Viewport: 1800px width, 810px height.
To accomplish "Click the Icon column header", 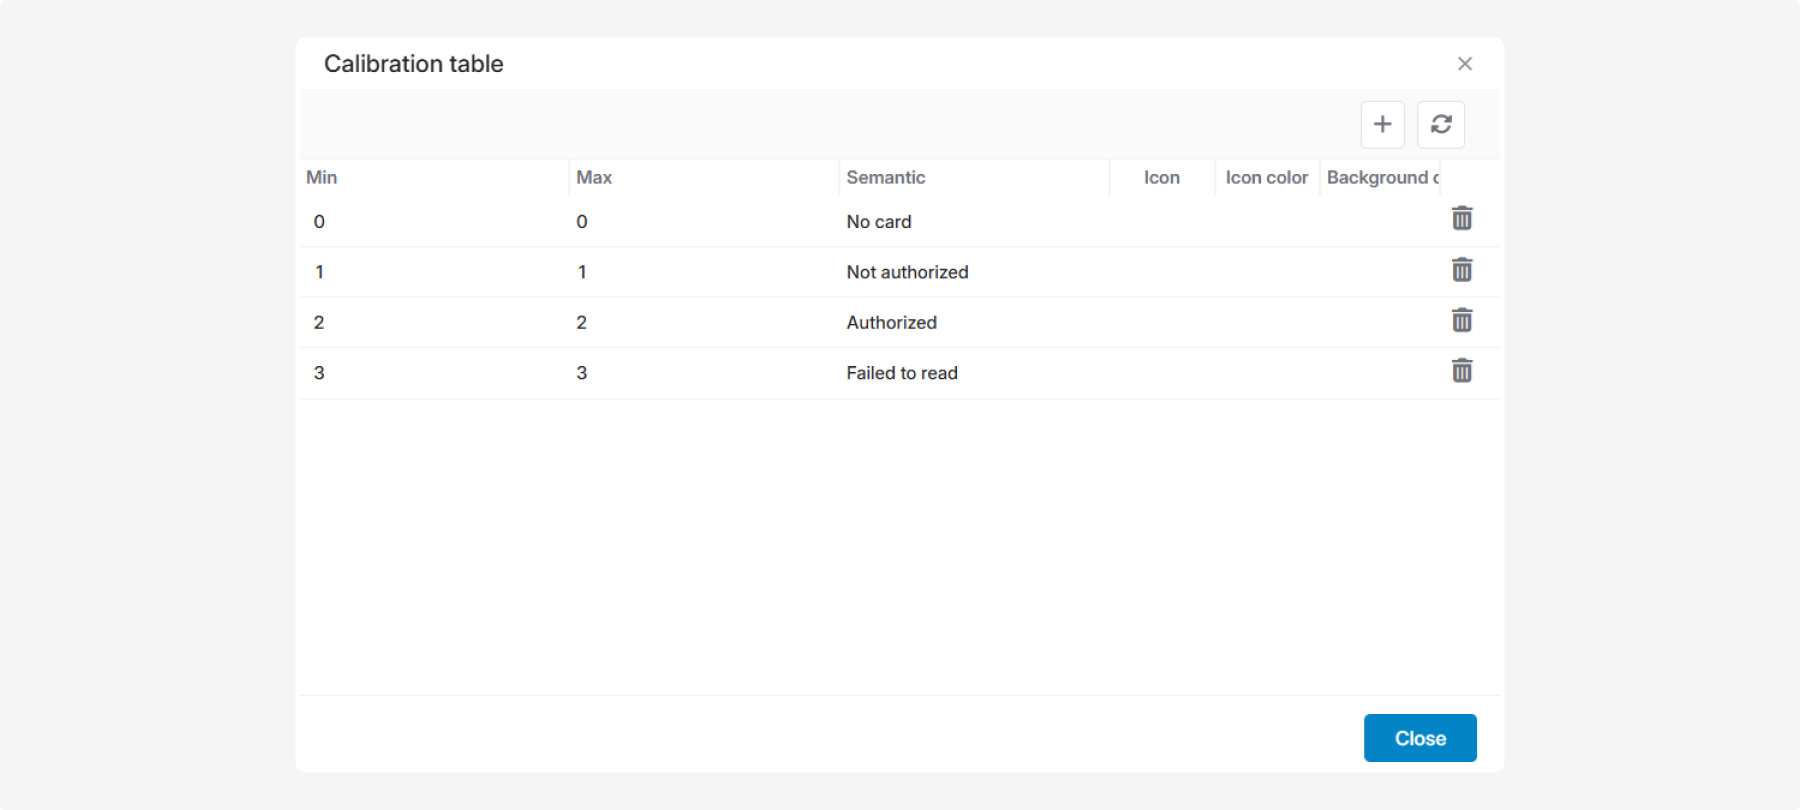I will pyautogui.click(x=1161, y=178).
